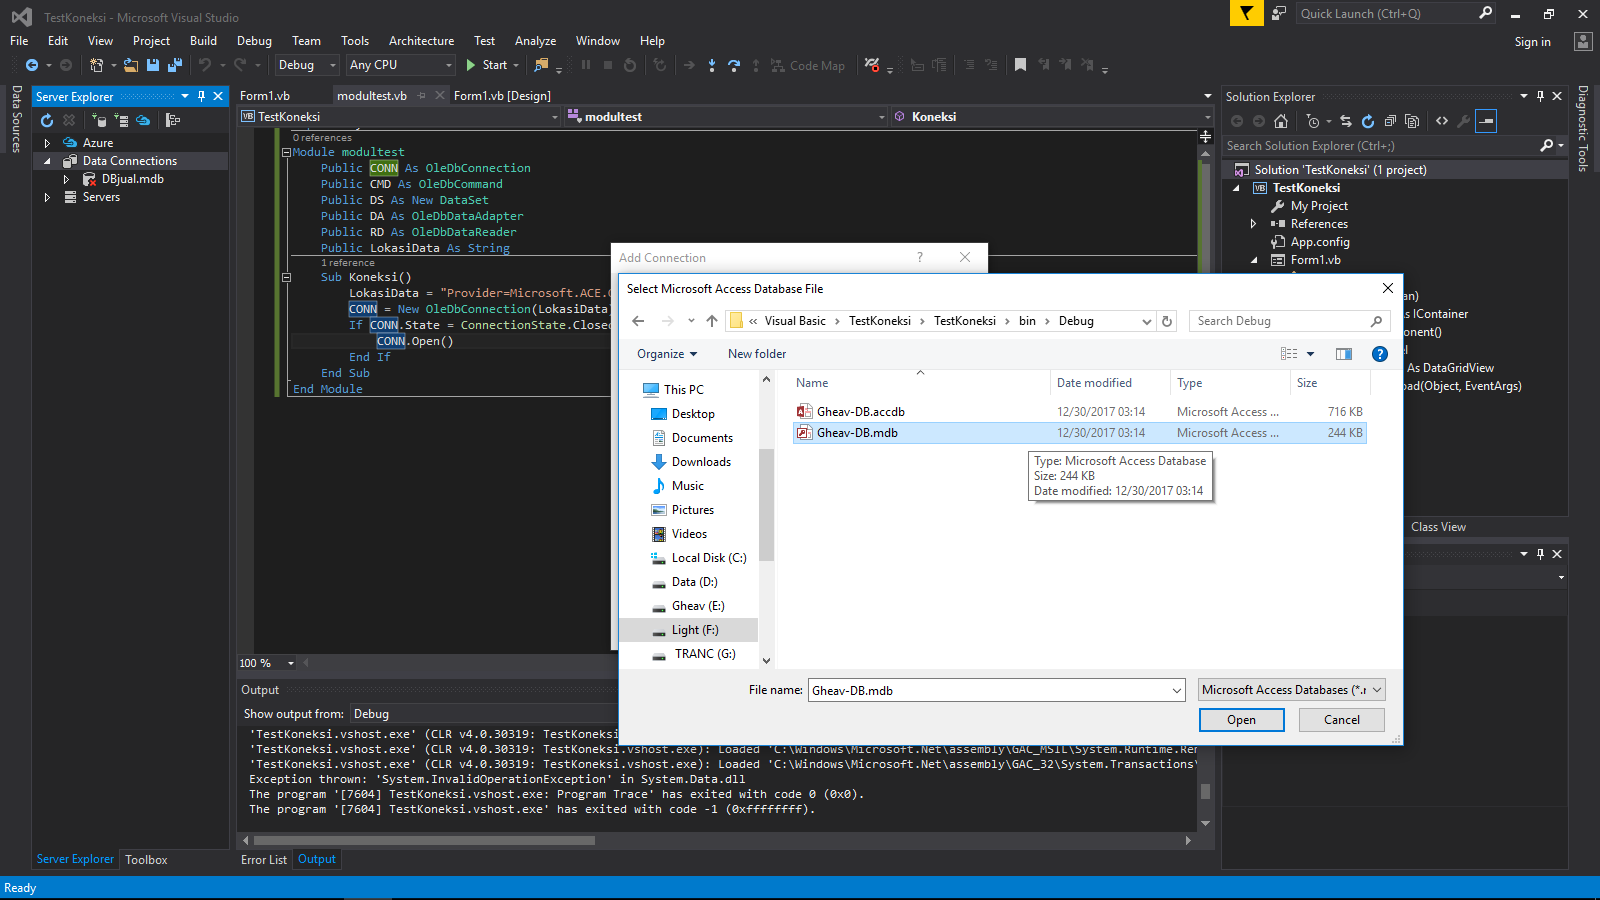The height and width of the screenshot is (900, 1600).
Task: Toggle Preview Selected Items in Solution Explorer
Action: coord(1486,121)
